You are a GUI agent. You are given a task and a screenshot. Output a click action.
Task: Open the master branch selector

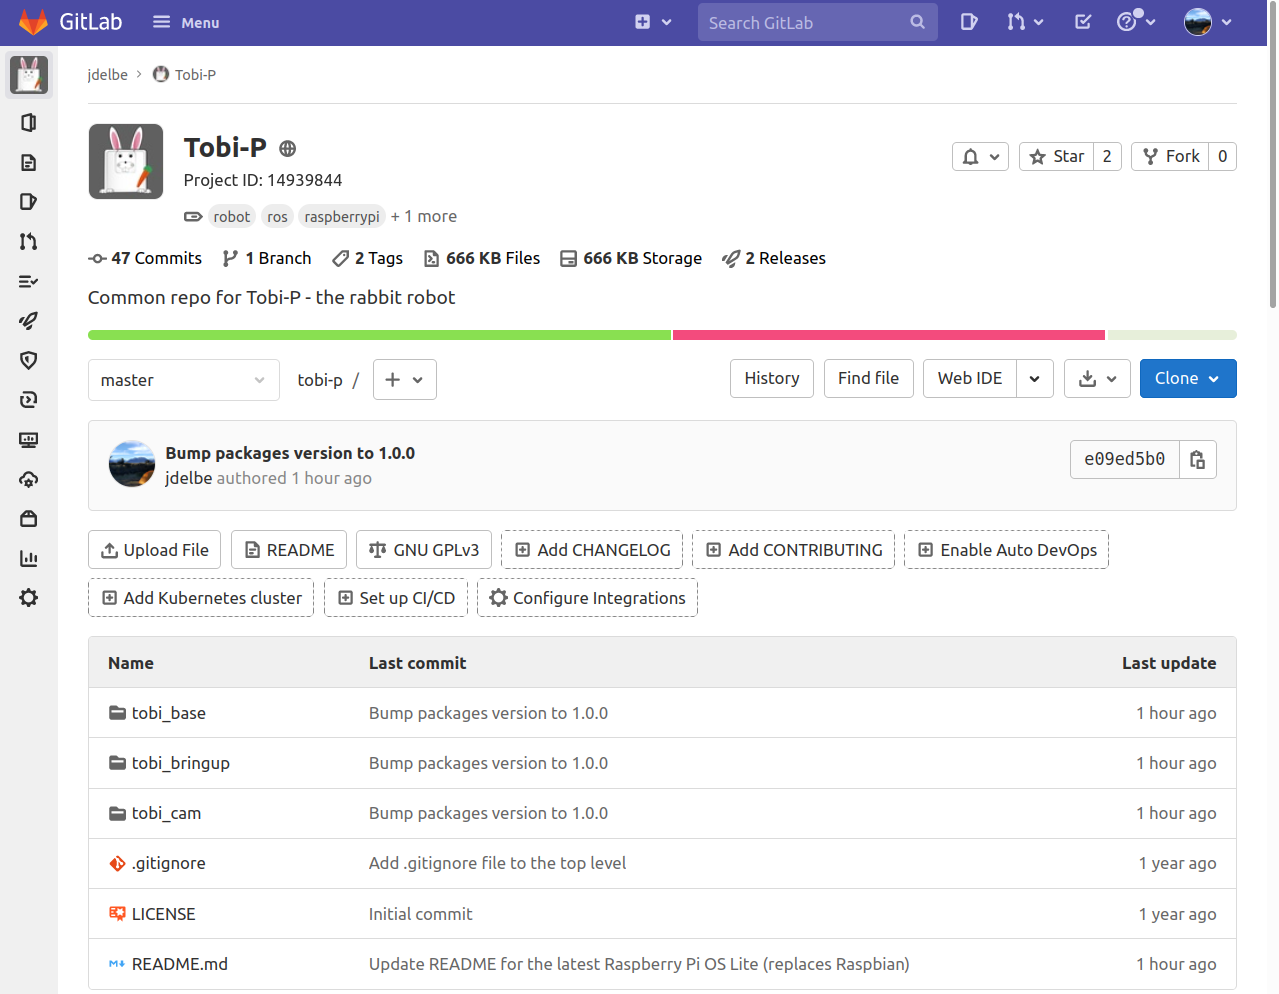coord(184,380)
